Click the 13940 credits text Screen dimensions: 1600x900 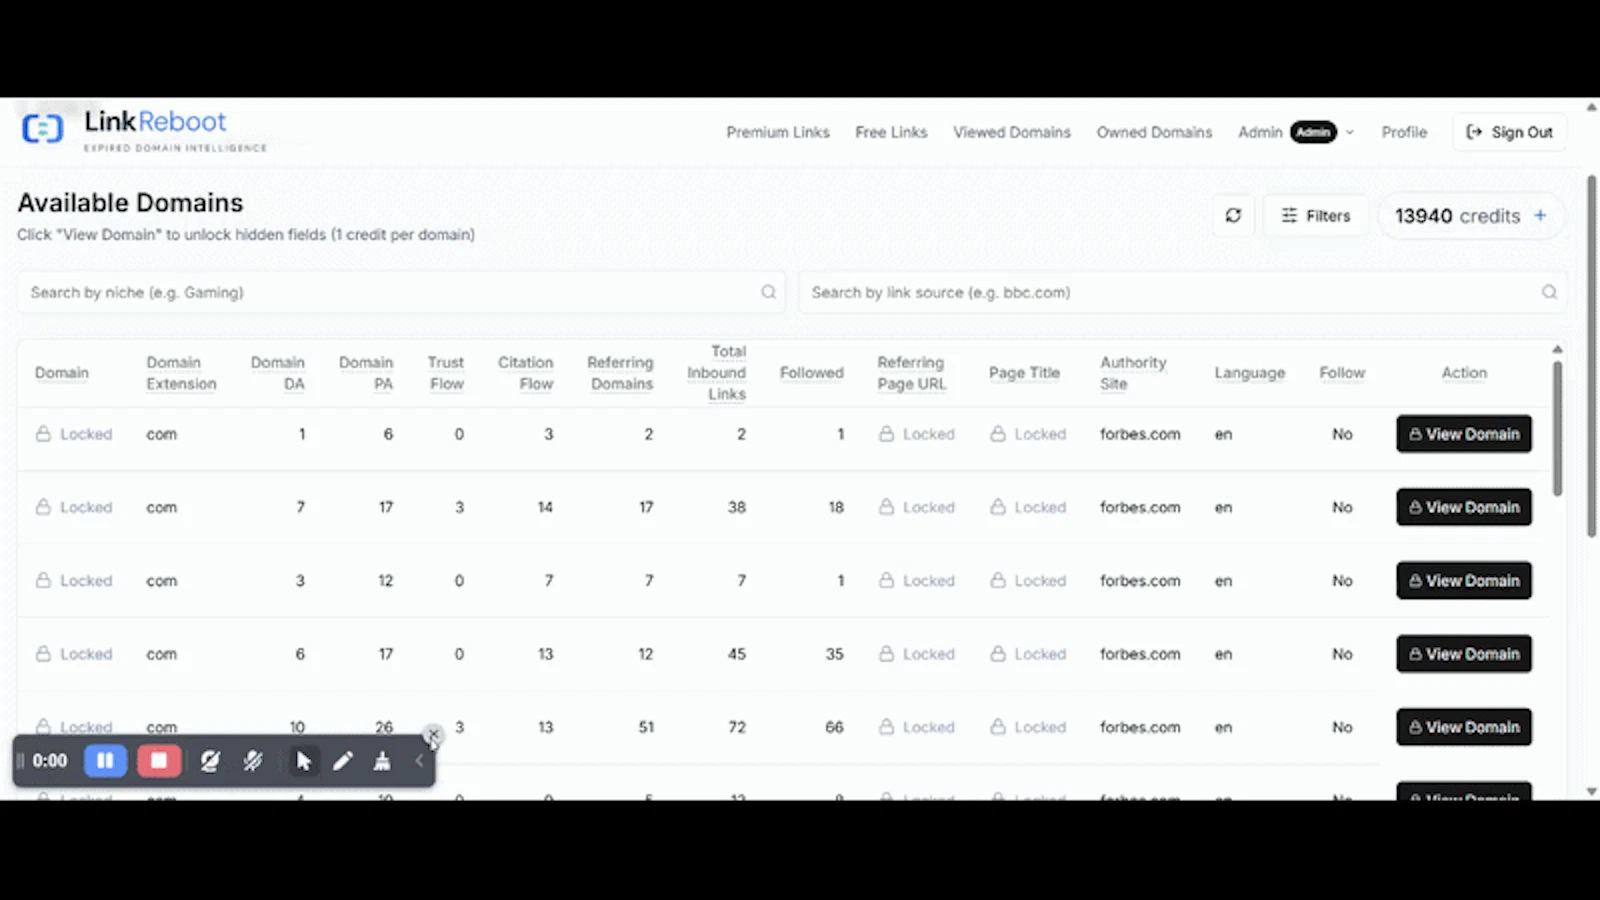(1457, 216)
